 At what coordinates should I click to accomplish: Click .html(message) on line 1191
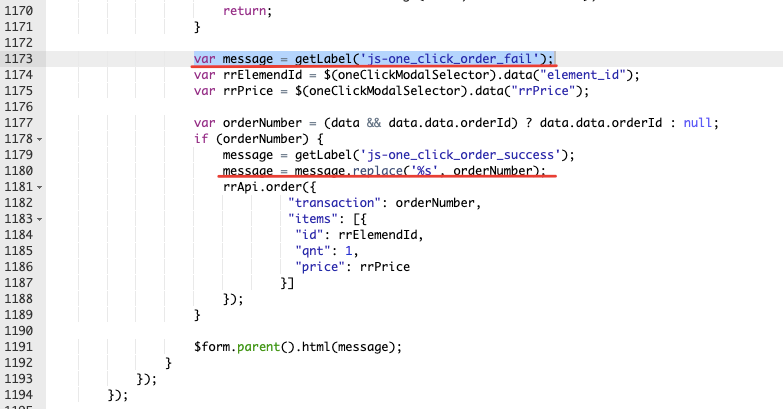click(x=345, y=347)
